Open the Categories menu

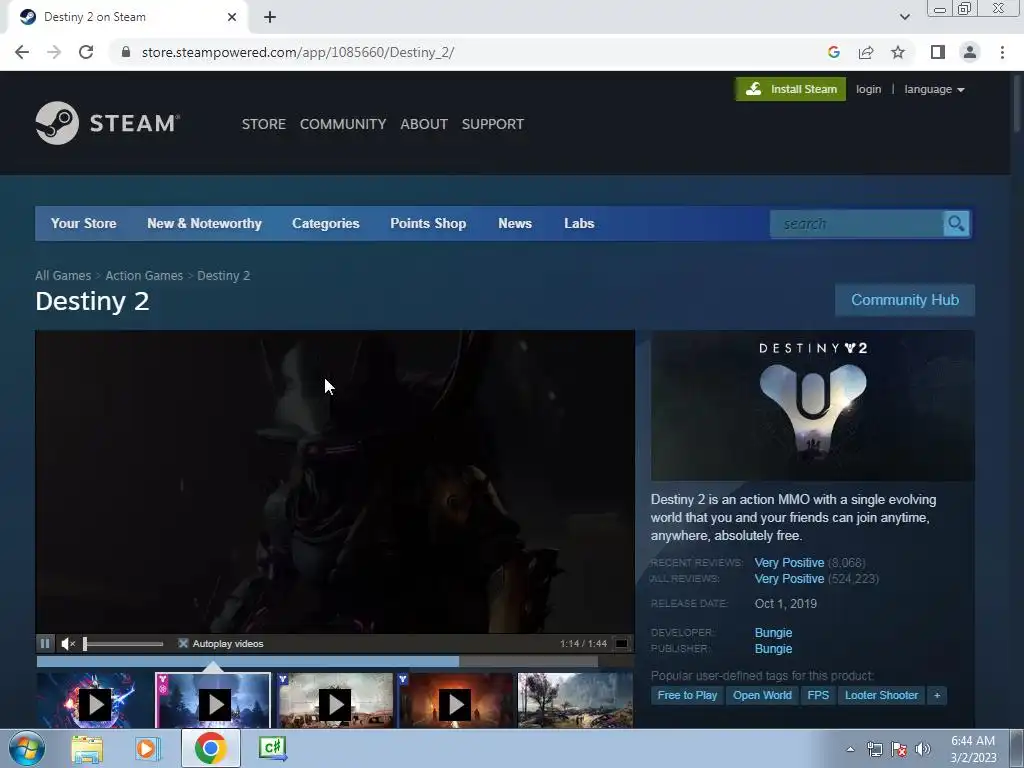(326, 223)
